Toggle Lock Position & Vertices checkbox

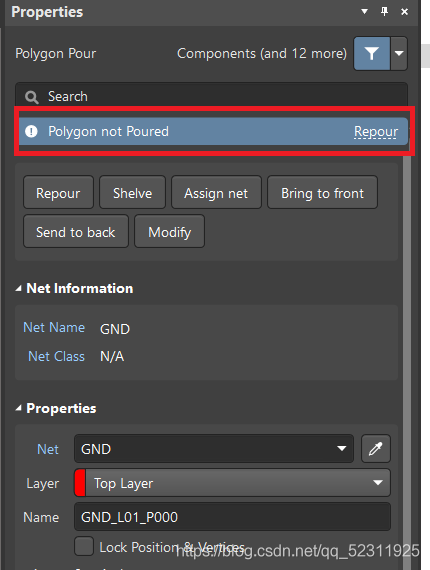click(84, 546)
